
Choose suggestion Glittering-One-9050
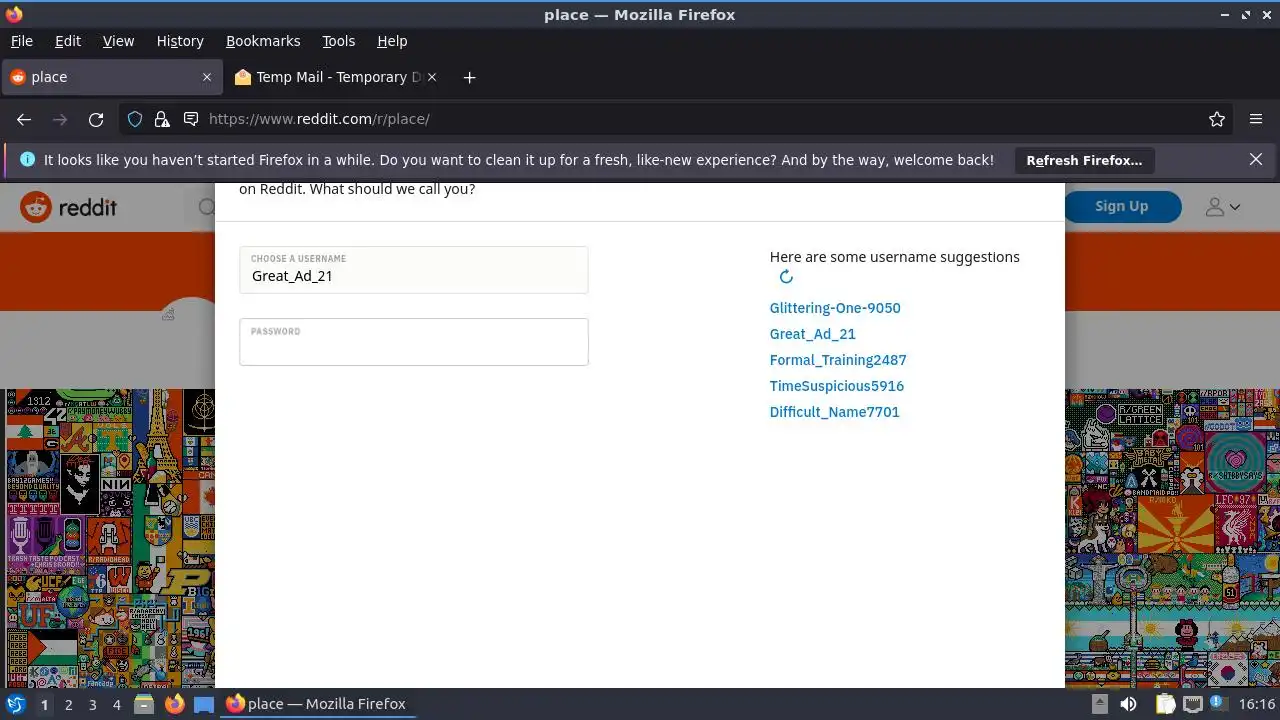(835, 308)
